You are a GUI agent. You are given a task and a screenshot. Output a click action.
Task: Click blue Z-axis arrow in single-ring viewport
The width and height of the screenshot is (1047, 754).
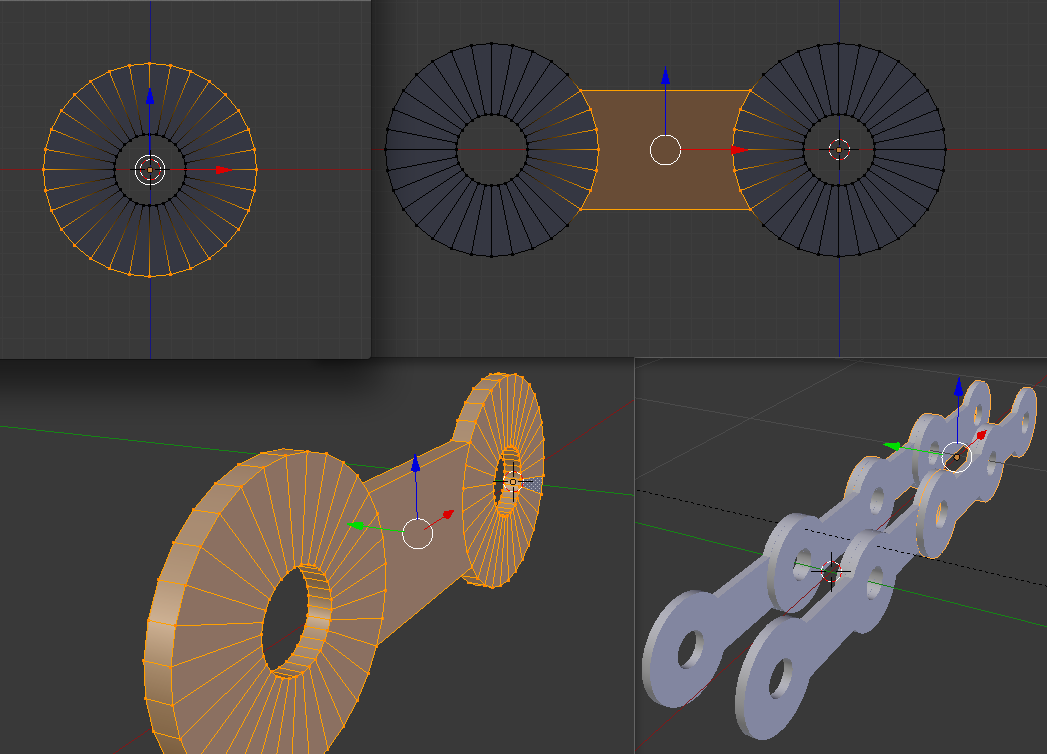click(150, 96)
